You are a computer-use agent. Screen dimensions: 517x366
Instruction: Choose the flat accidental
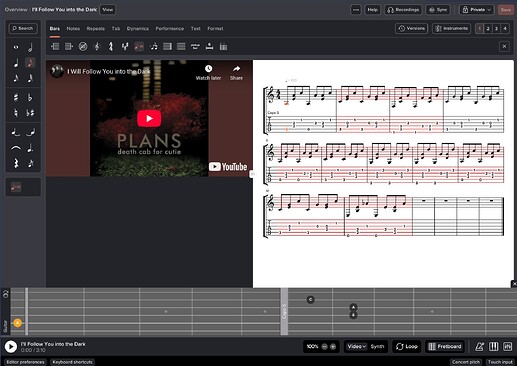[30, 97]
